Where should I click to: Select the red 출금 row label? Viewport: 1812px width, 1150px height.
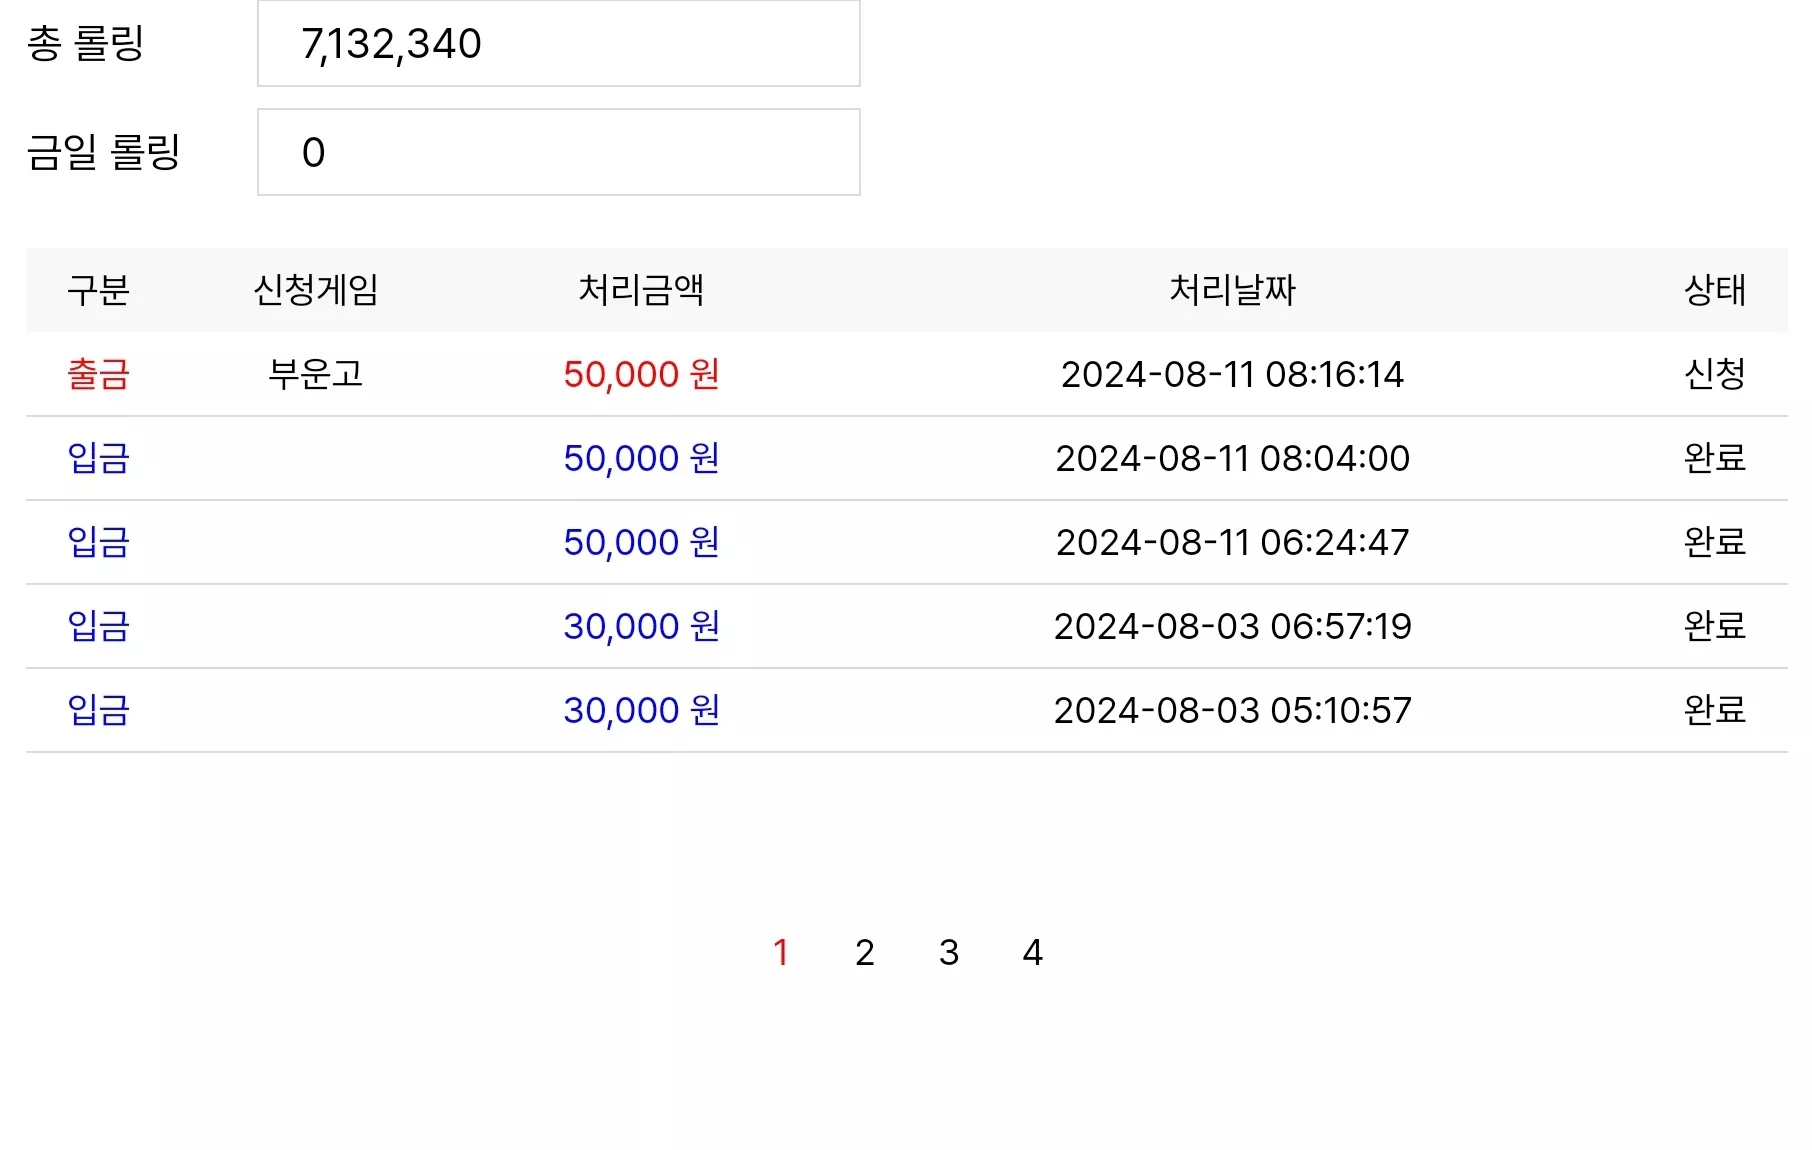pos(98,374)
